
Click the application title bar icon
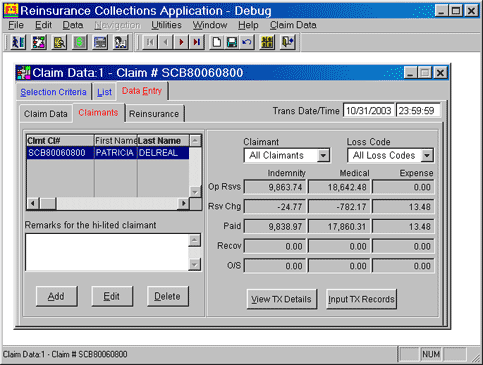coord(11,10)
